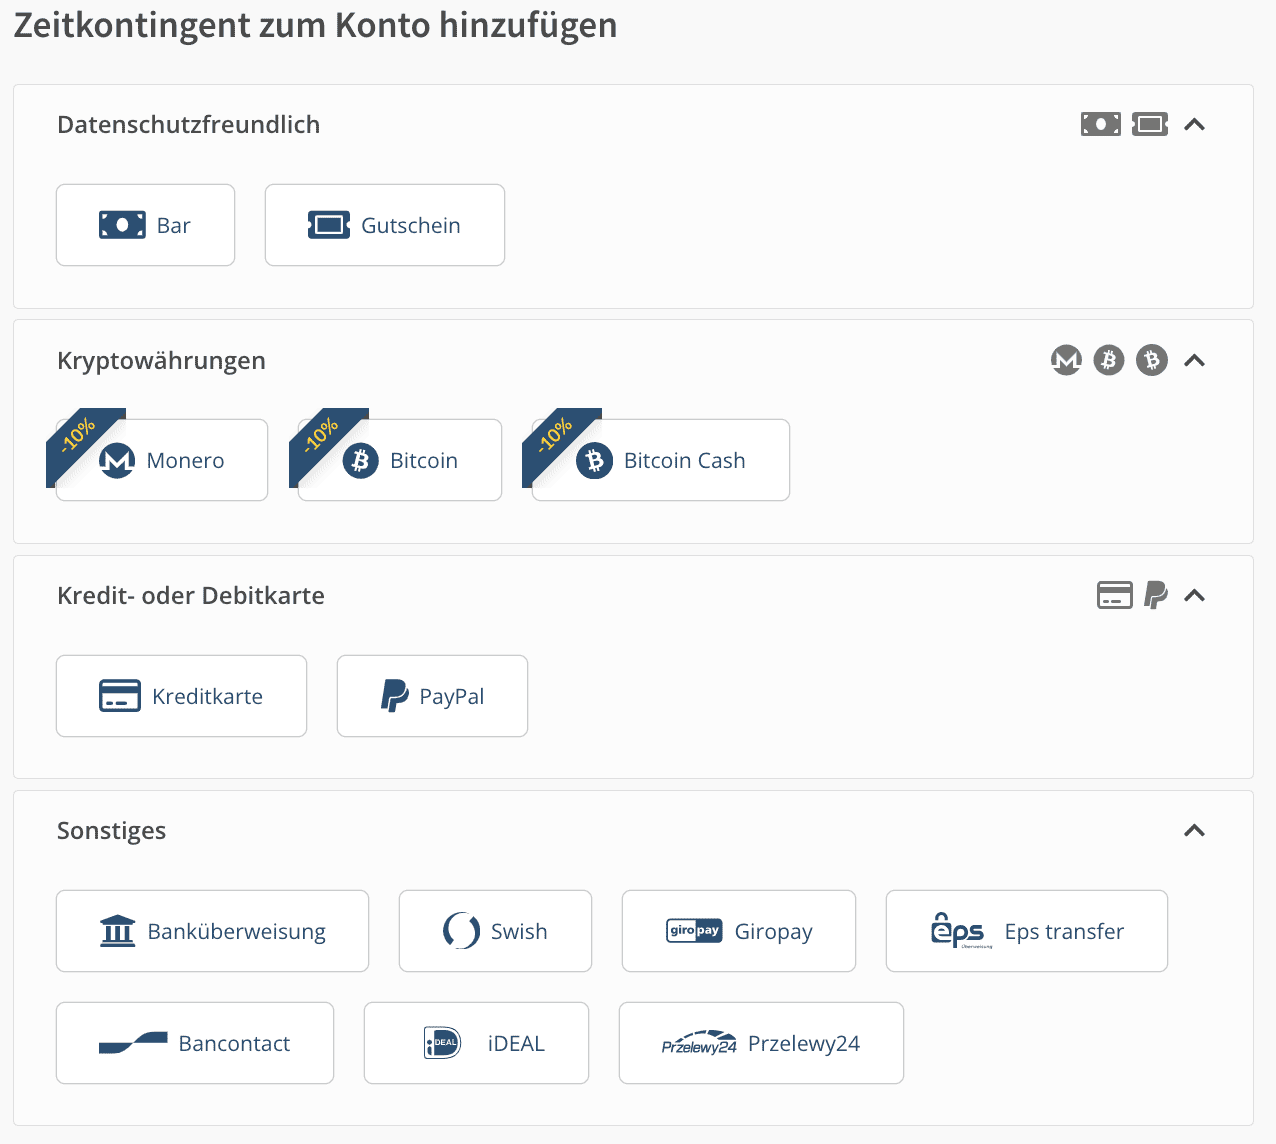1276x1144 pixels.
Task: Click the iDEAL logo icon
Action: click(442, 1043)
